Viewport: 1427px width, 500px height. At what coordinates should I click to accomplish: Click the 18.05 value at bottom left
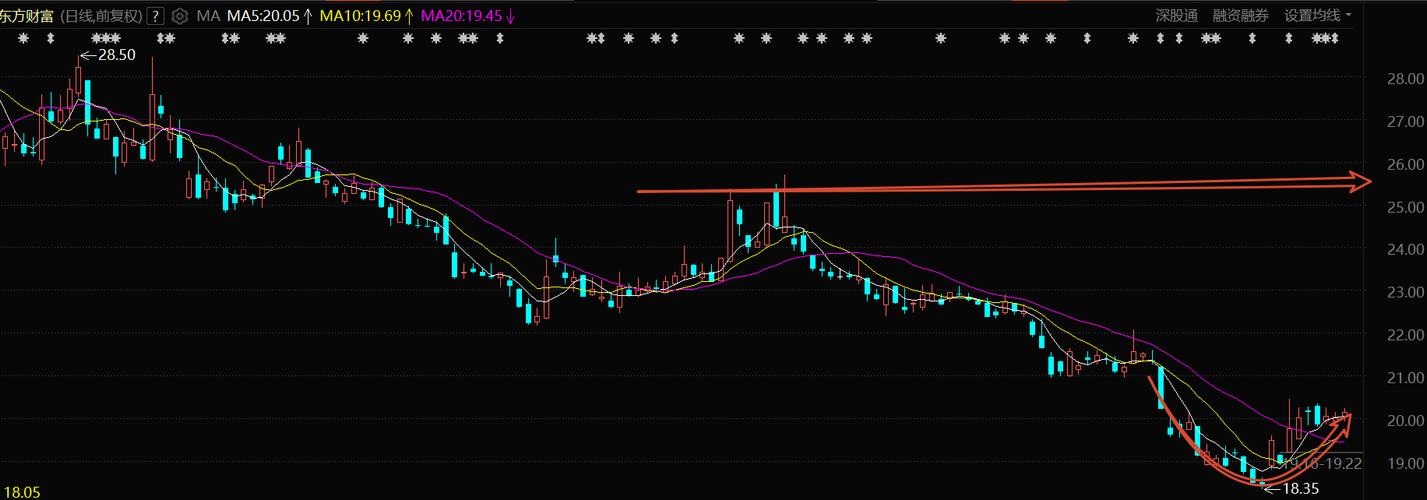pos(21,492)
